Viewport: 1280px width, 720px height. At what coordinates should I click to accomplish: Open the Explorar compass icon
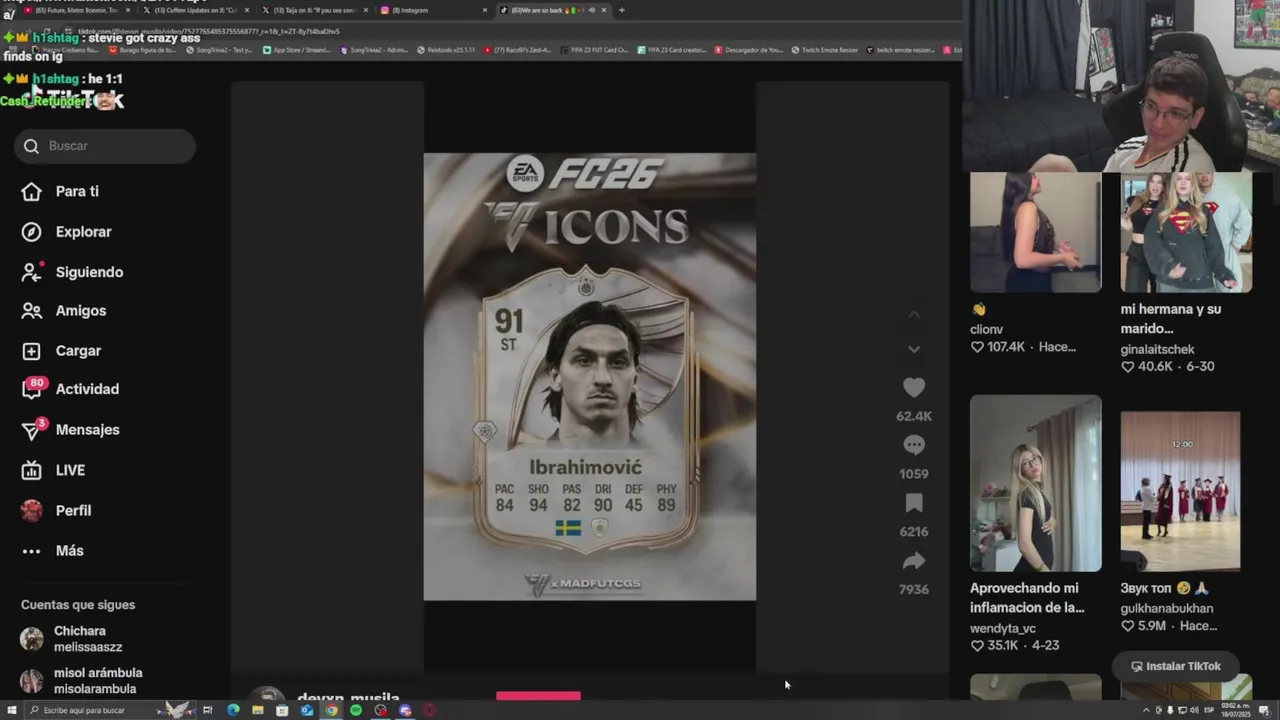click(31, 232)
